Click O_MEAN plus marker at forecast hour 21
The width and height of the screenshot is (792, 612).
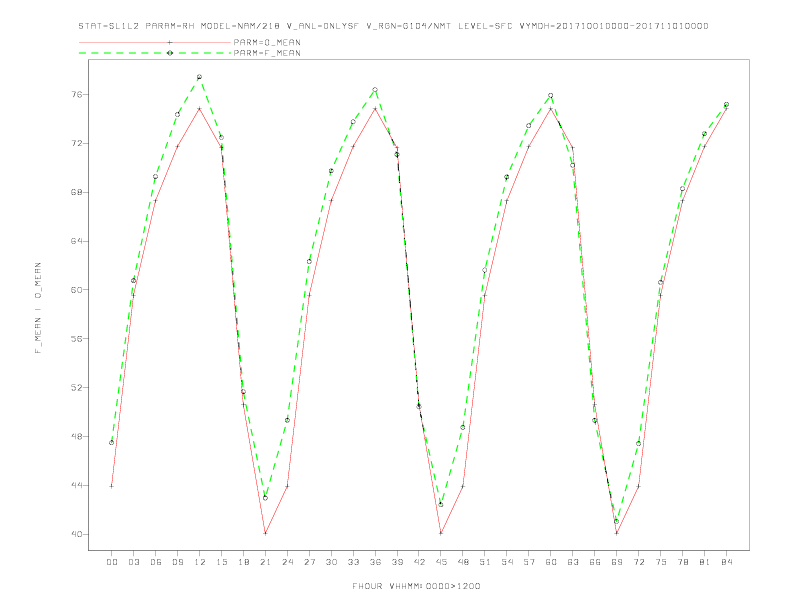pyautogui.click(x=265, y=533)
